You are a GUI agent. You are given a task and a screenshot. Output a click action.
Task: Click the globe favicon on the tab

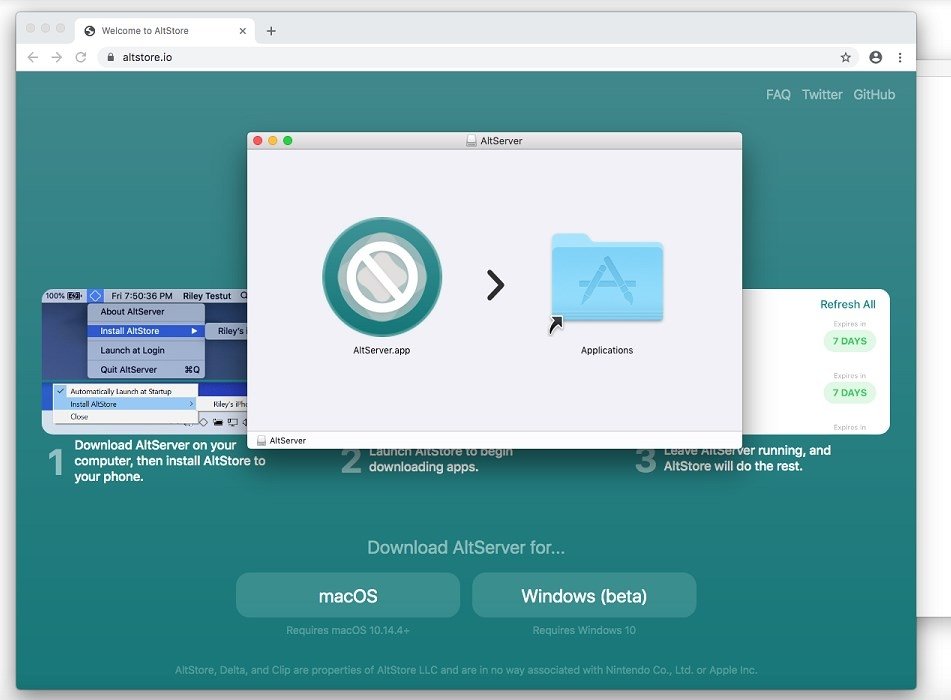90,31
